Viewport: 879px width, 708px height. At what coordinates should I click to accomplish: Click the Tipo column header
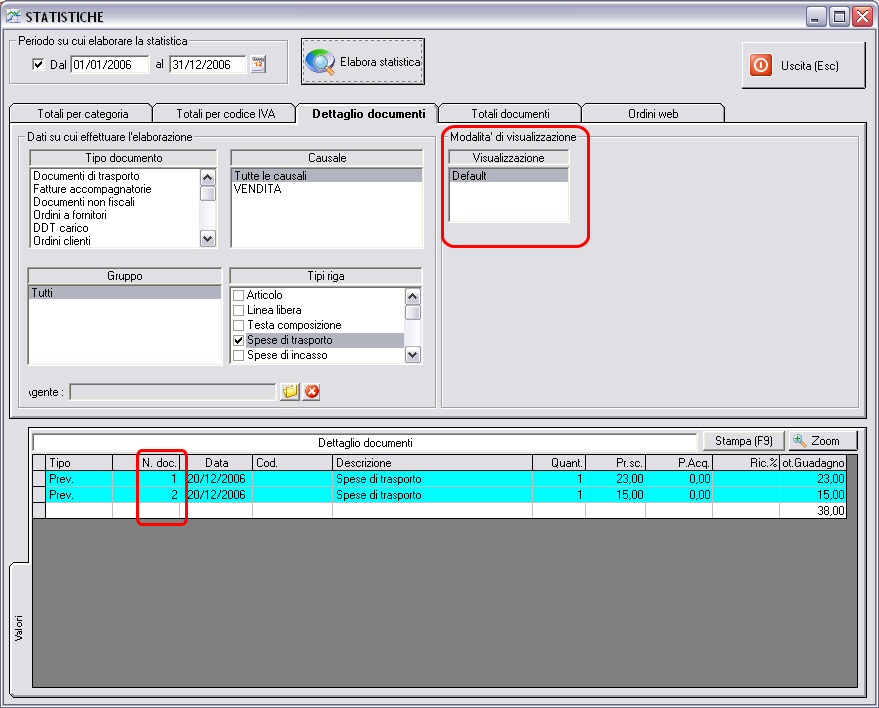tap(78, 463)
